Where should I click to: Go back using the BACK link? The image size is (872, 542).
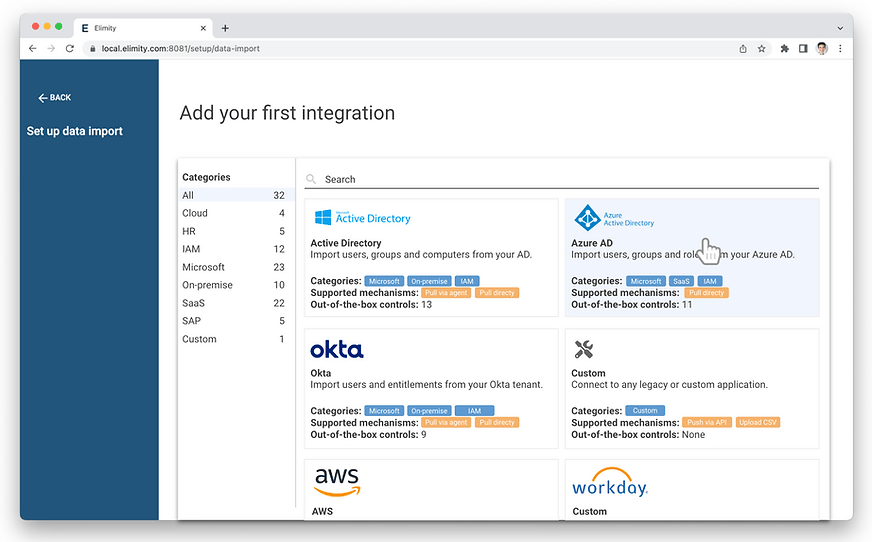[x=54, y=98]
